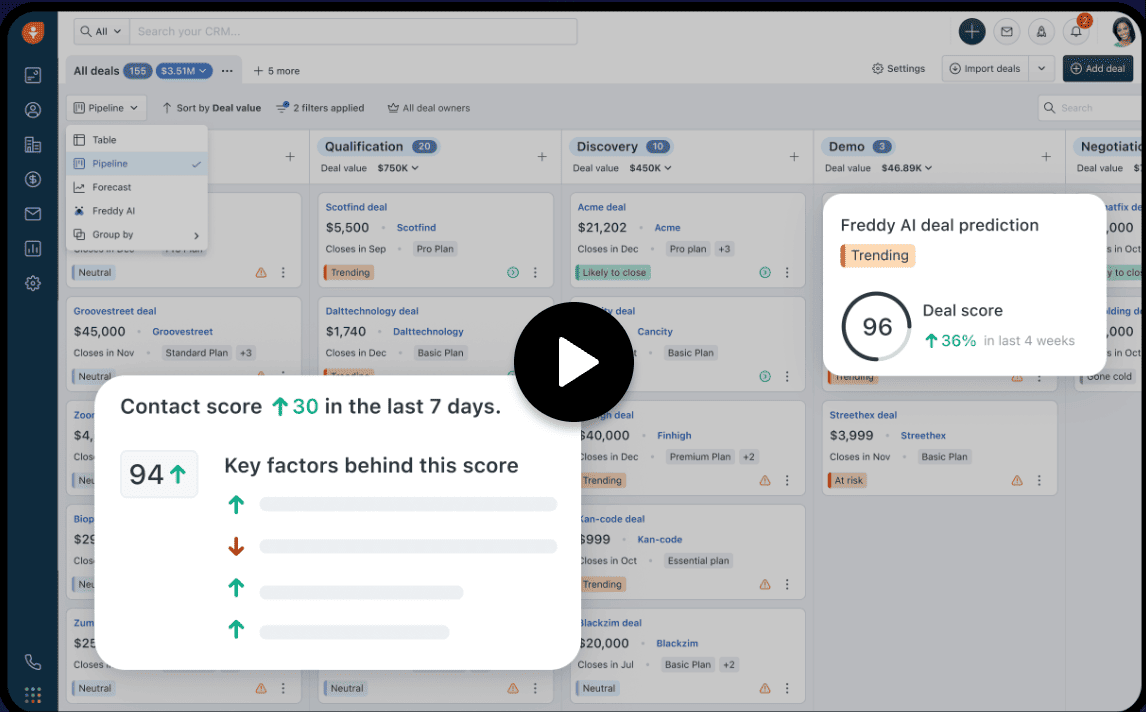Image resolution: width=1146 pixels, height=712 pixels.
Task: Click the Deal score 96 progress ring
Action: tap(877, 326)
